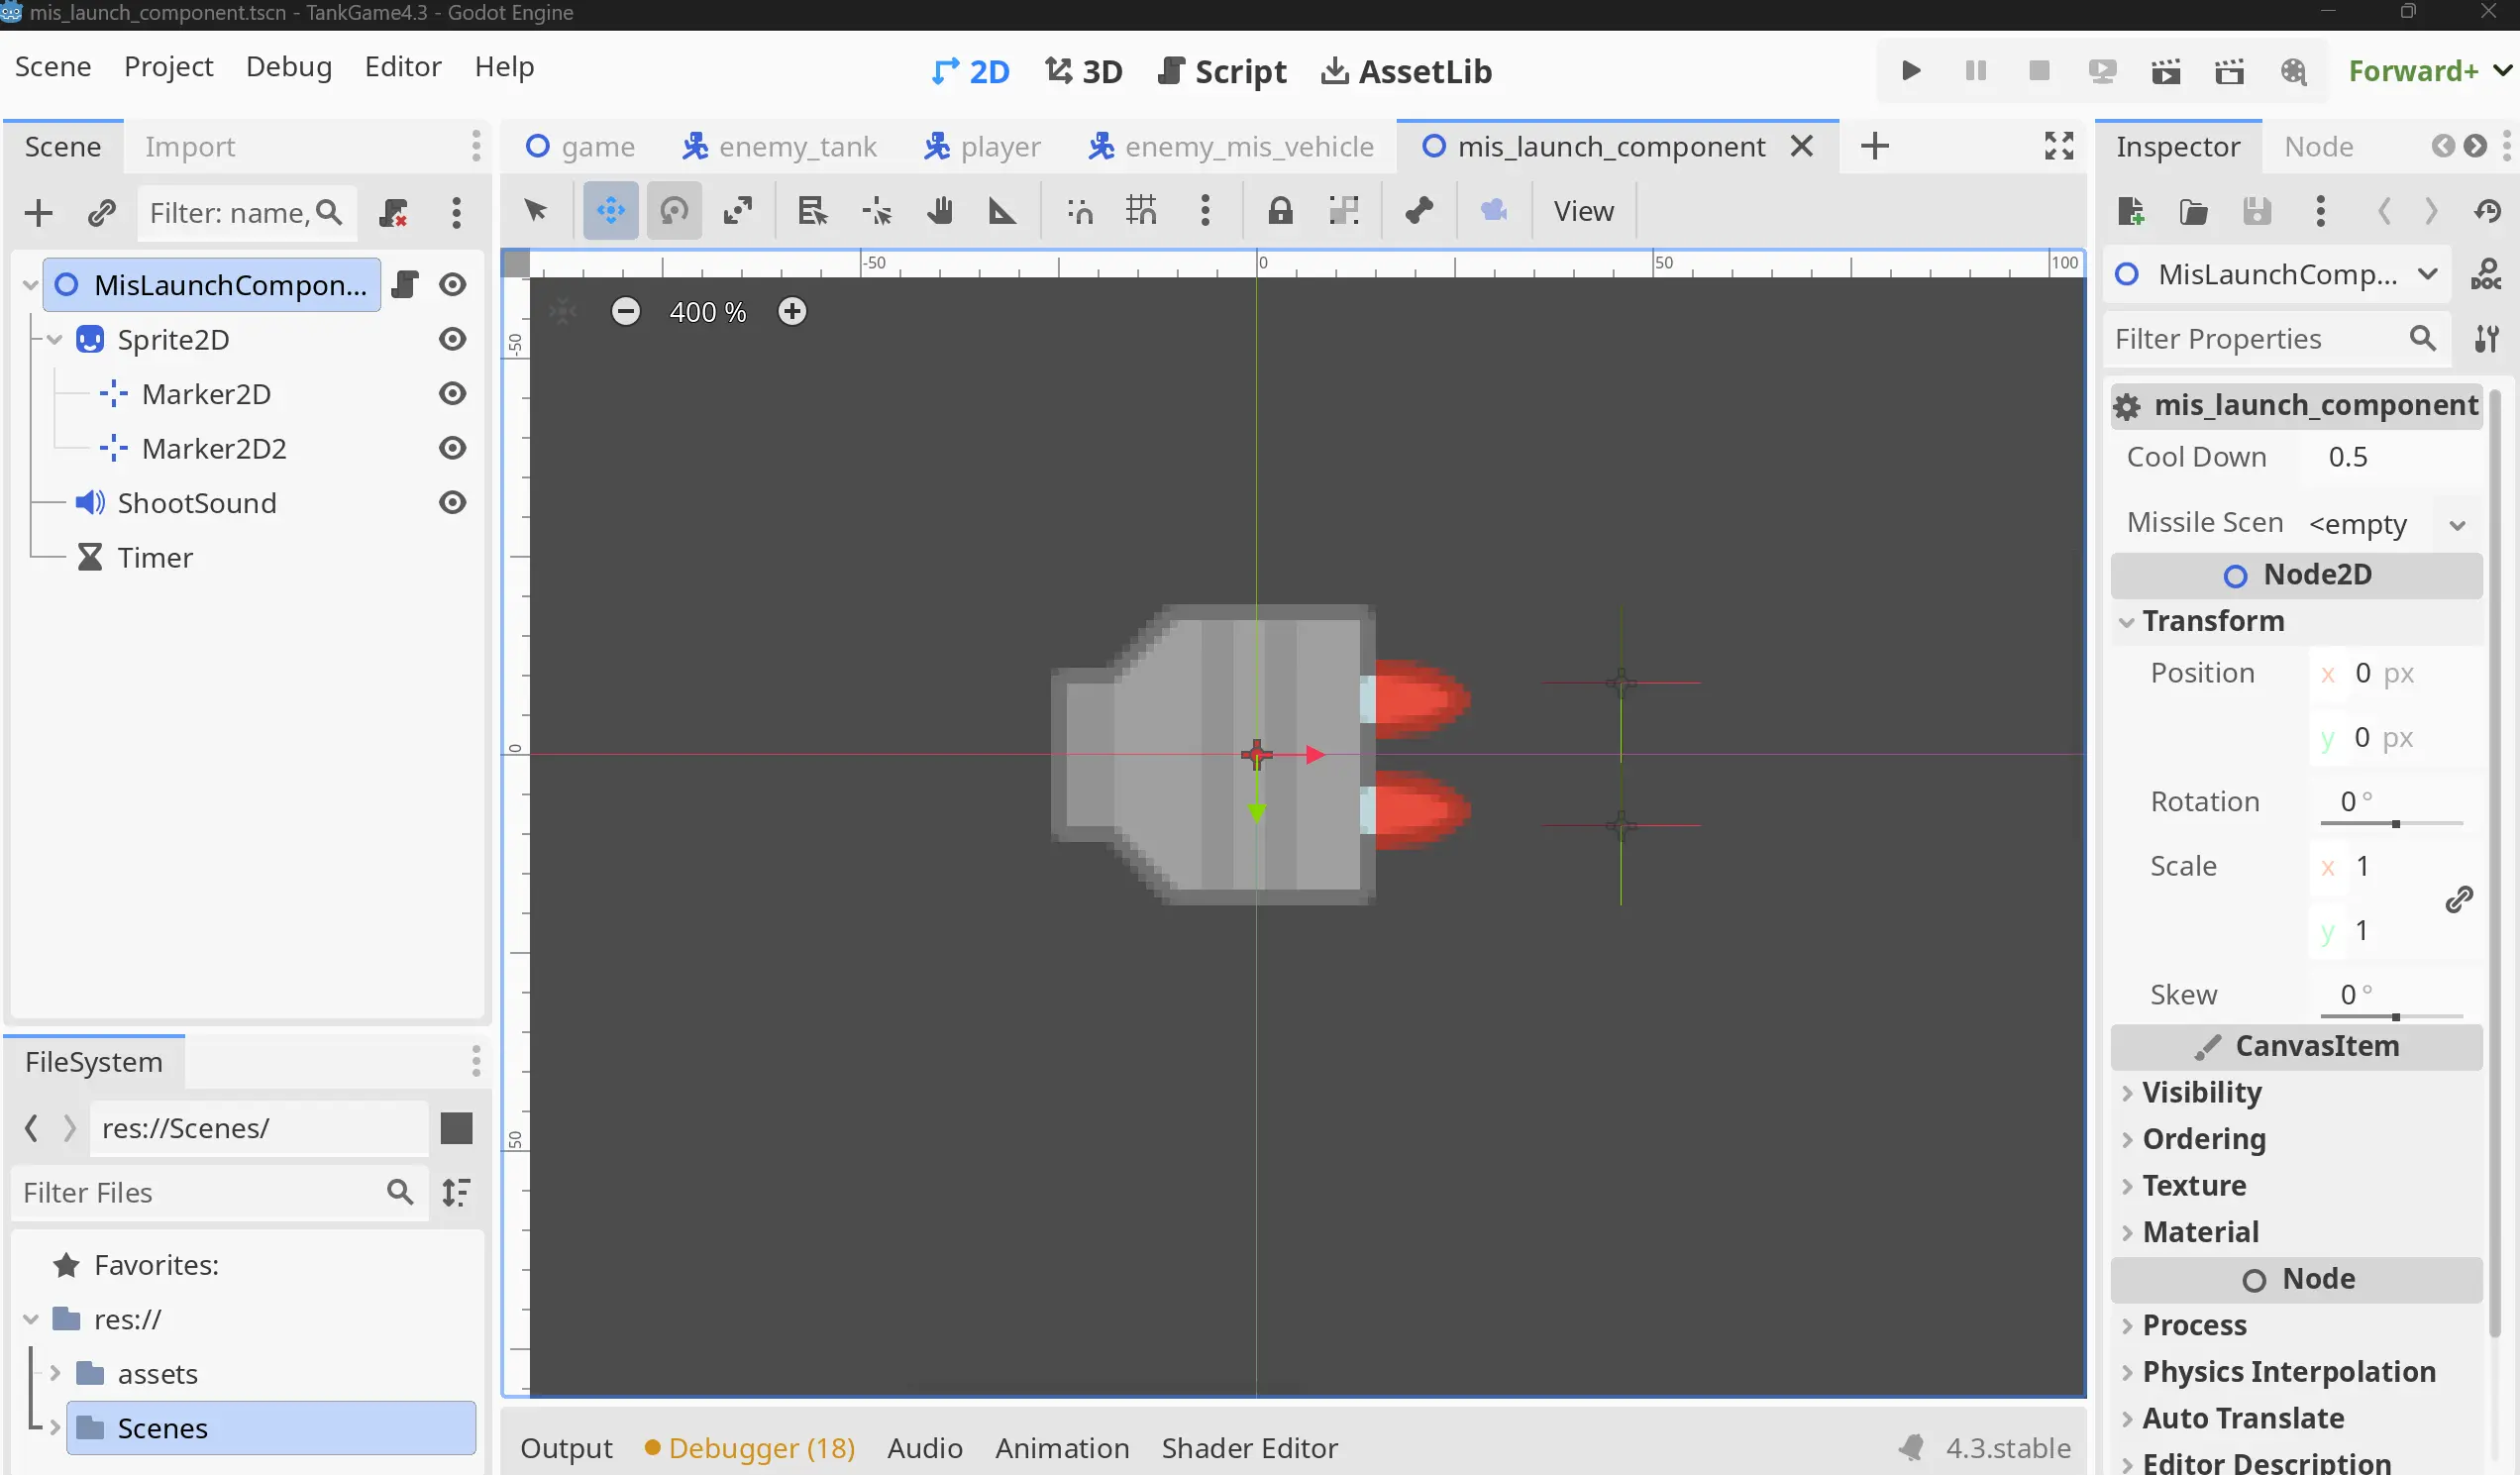The width and height of the screenshot is (2520, 1475).
Task: Switch to the Script workspace
Action: 1222,71
